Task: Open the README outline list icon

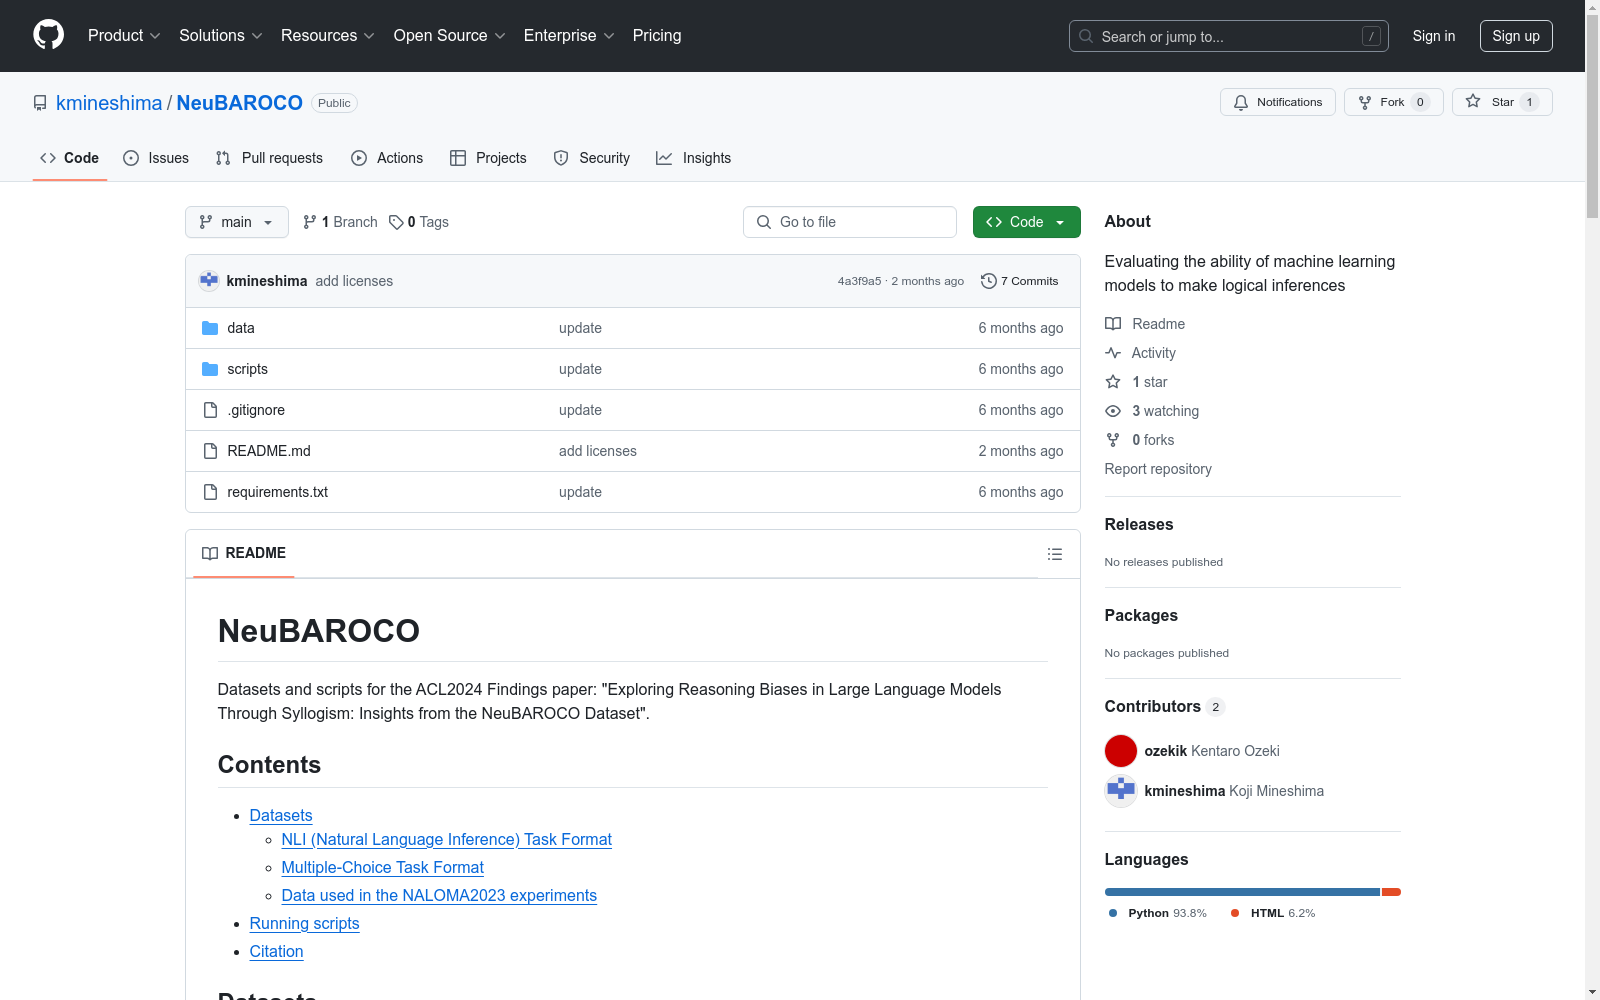Action: (1055, 554)
